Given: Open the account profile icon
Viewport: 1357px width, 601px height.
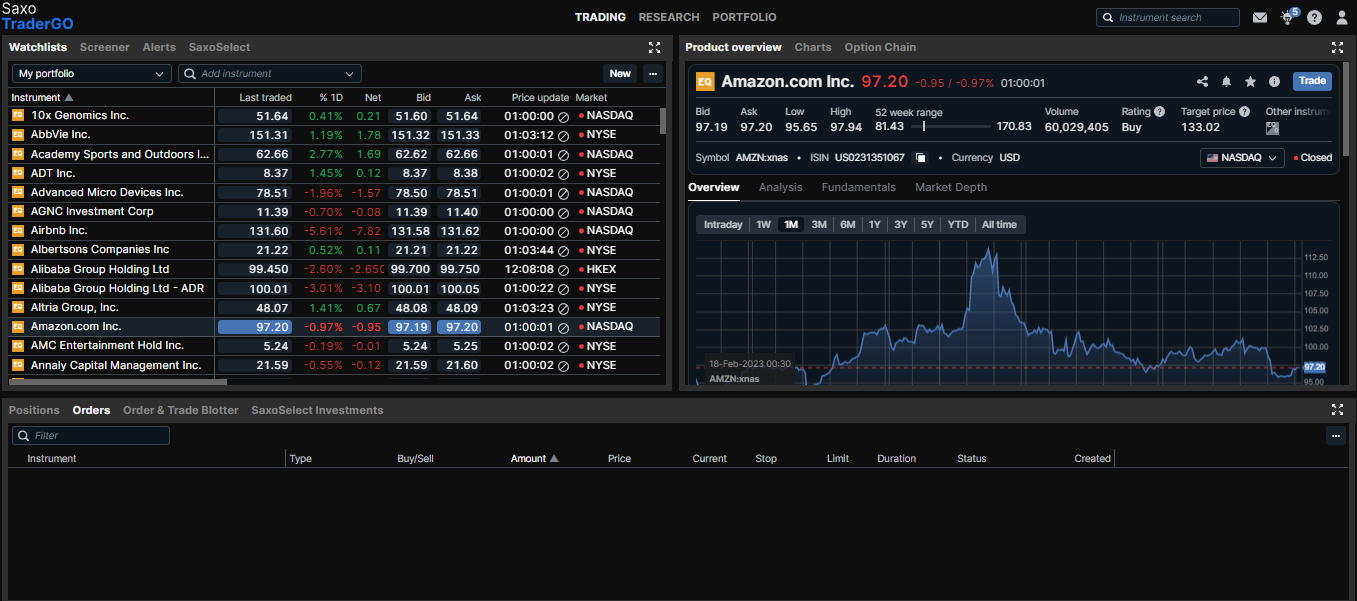Looking at the screenshot, I should (1341, 17).
